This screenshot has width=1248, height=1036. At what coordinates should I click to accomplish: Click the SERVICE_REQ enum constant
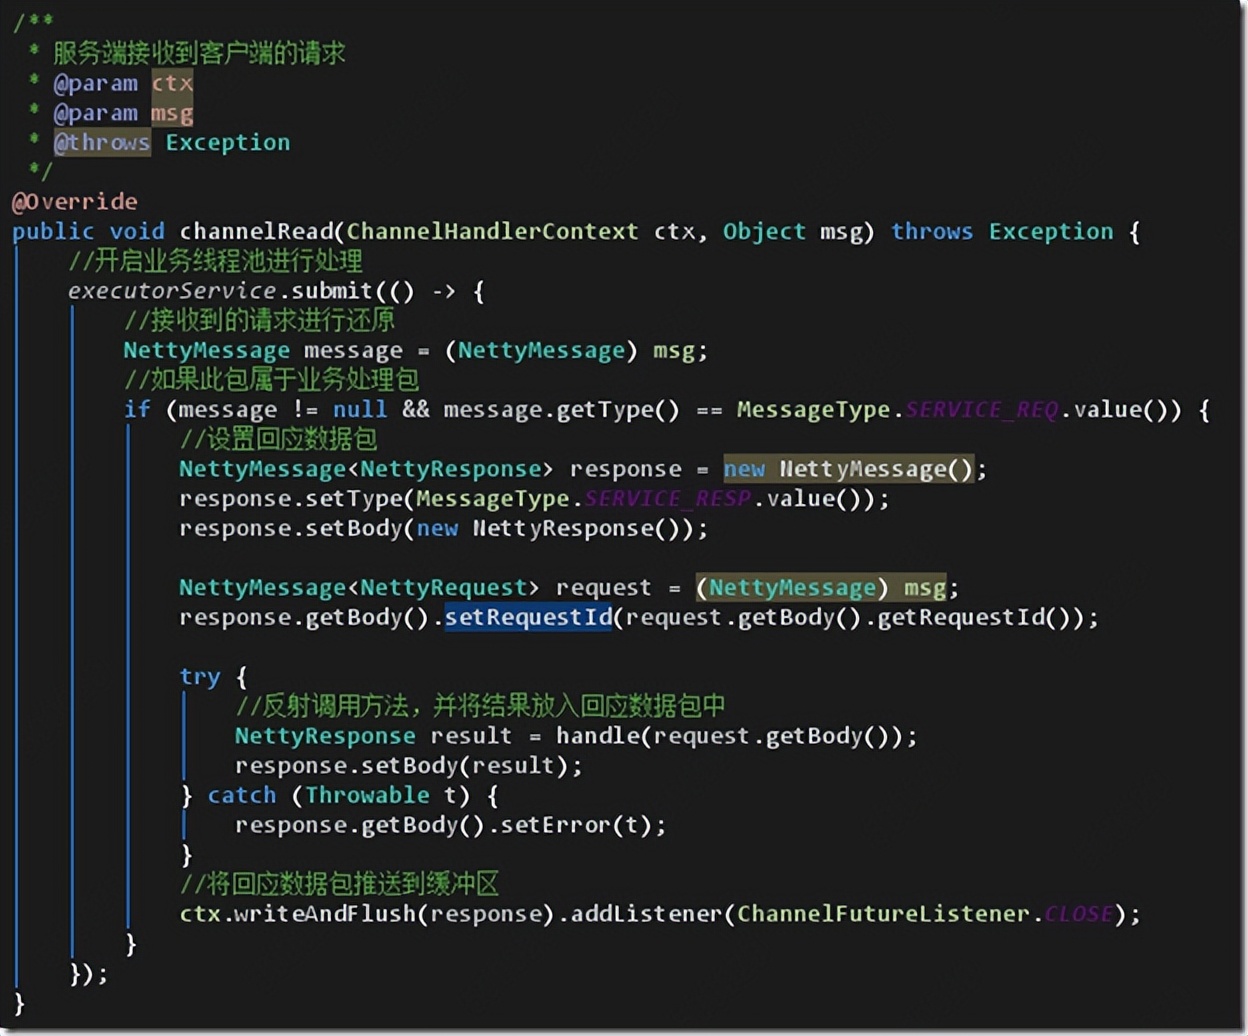point(981,410)
